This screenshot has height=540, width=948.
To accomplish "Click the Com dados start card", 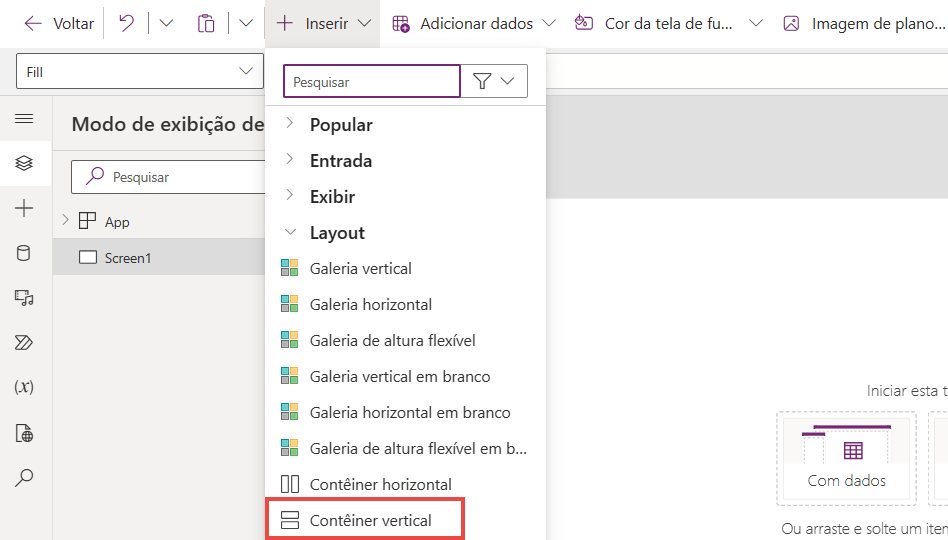I will [x=846, y=459].
